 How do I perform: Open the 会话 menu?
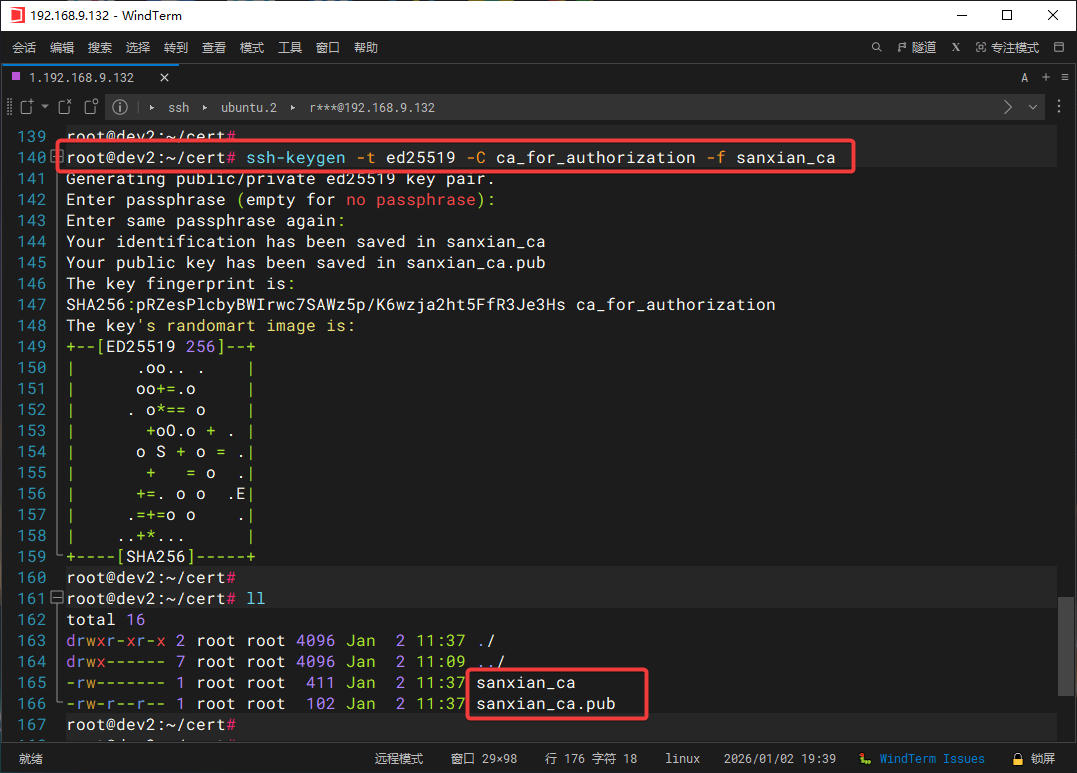pyautogui.click(x=24, y=47)
